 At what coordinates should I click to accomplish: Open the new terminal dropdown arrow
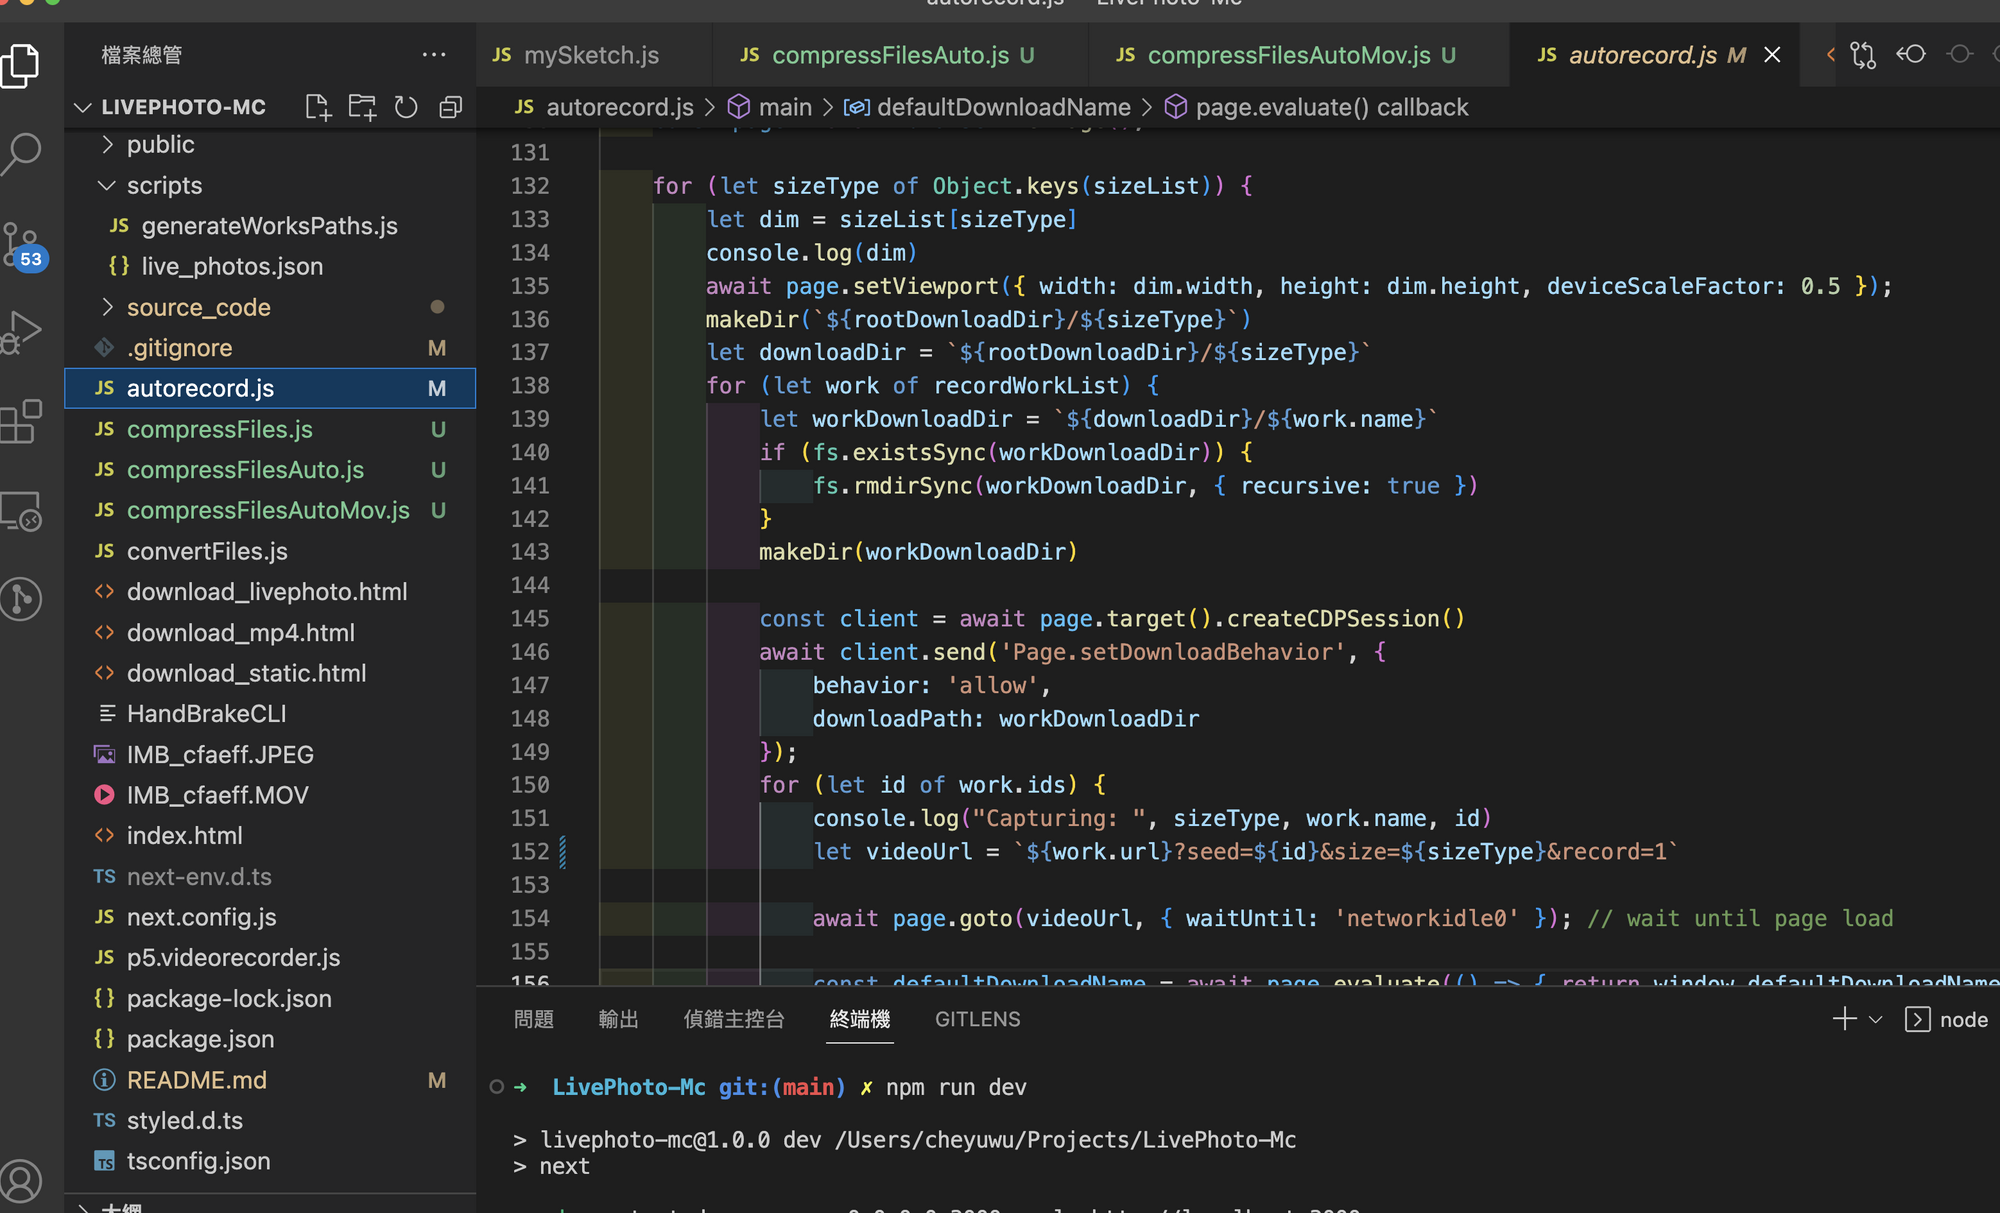tap(1876, 1020)
